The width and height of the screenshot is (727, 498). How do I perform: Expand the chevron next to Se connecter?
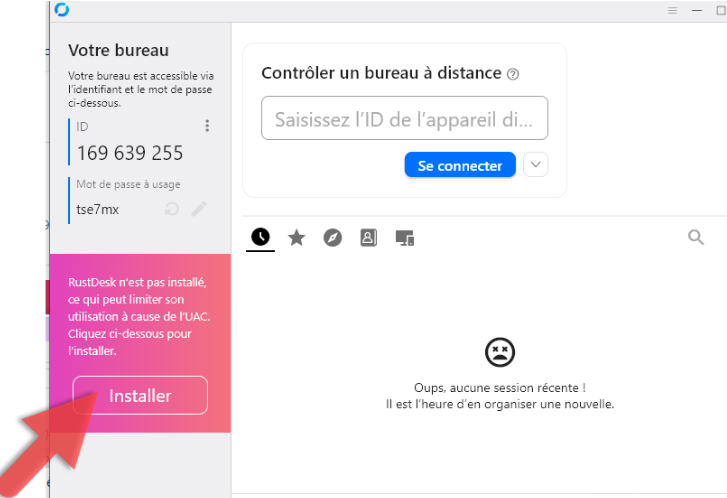coord(536,165)
